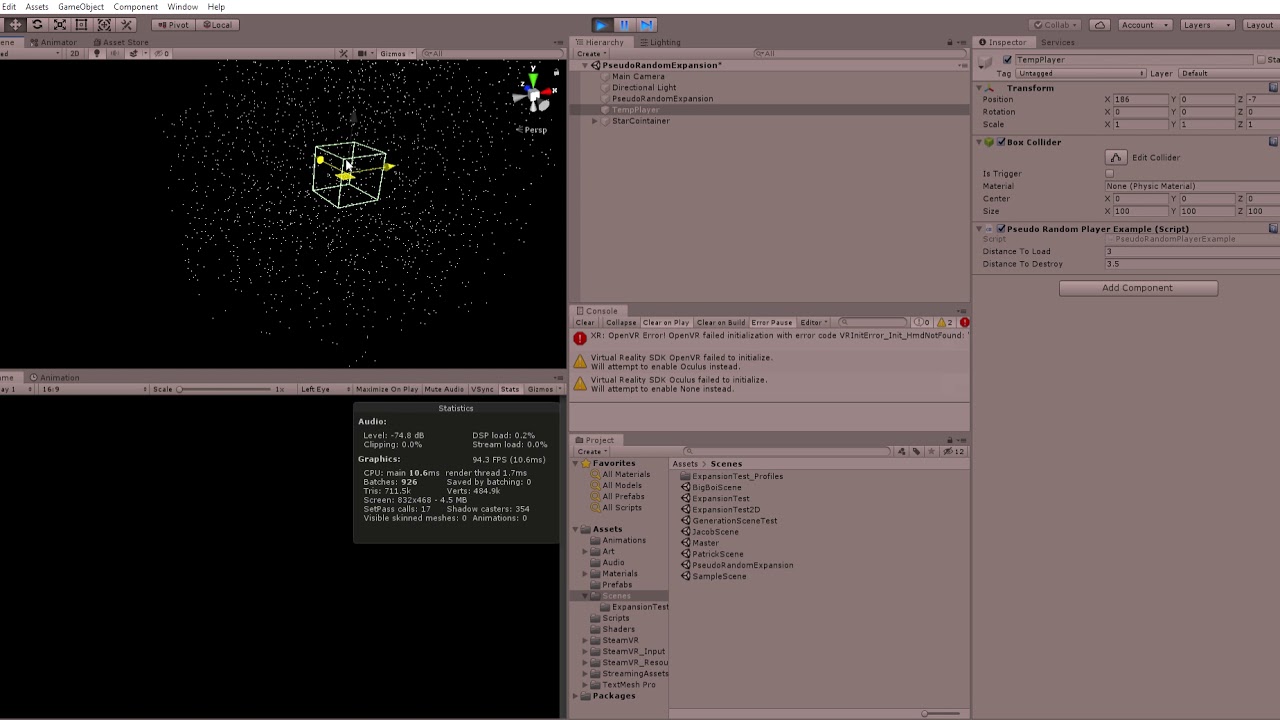Disable Pseudo Random Player Example script checkbox
Viewport: 1280px width, 720px height.
click(x=1001, y=229)
